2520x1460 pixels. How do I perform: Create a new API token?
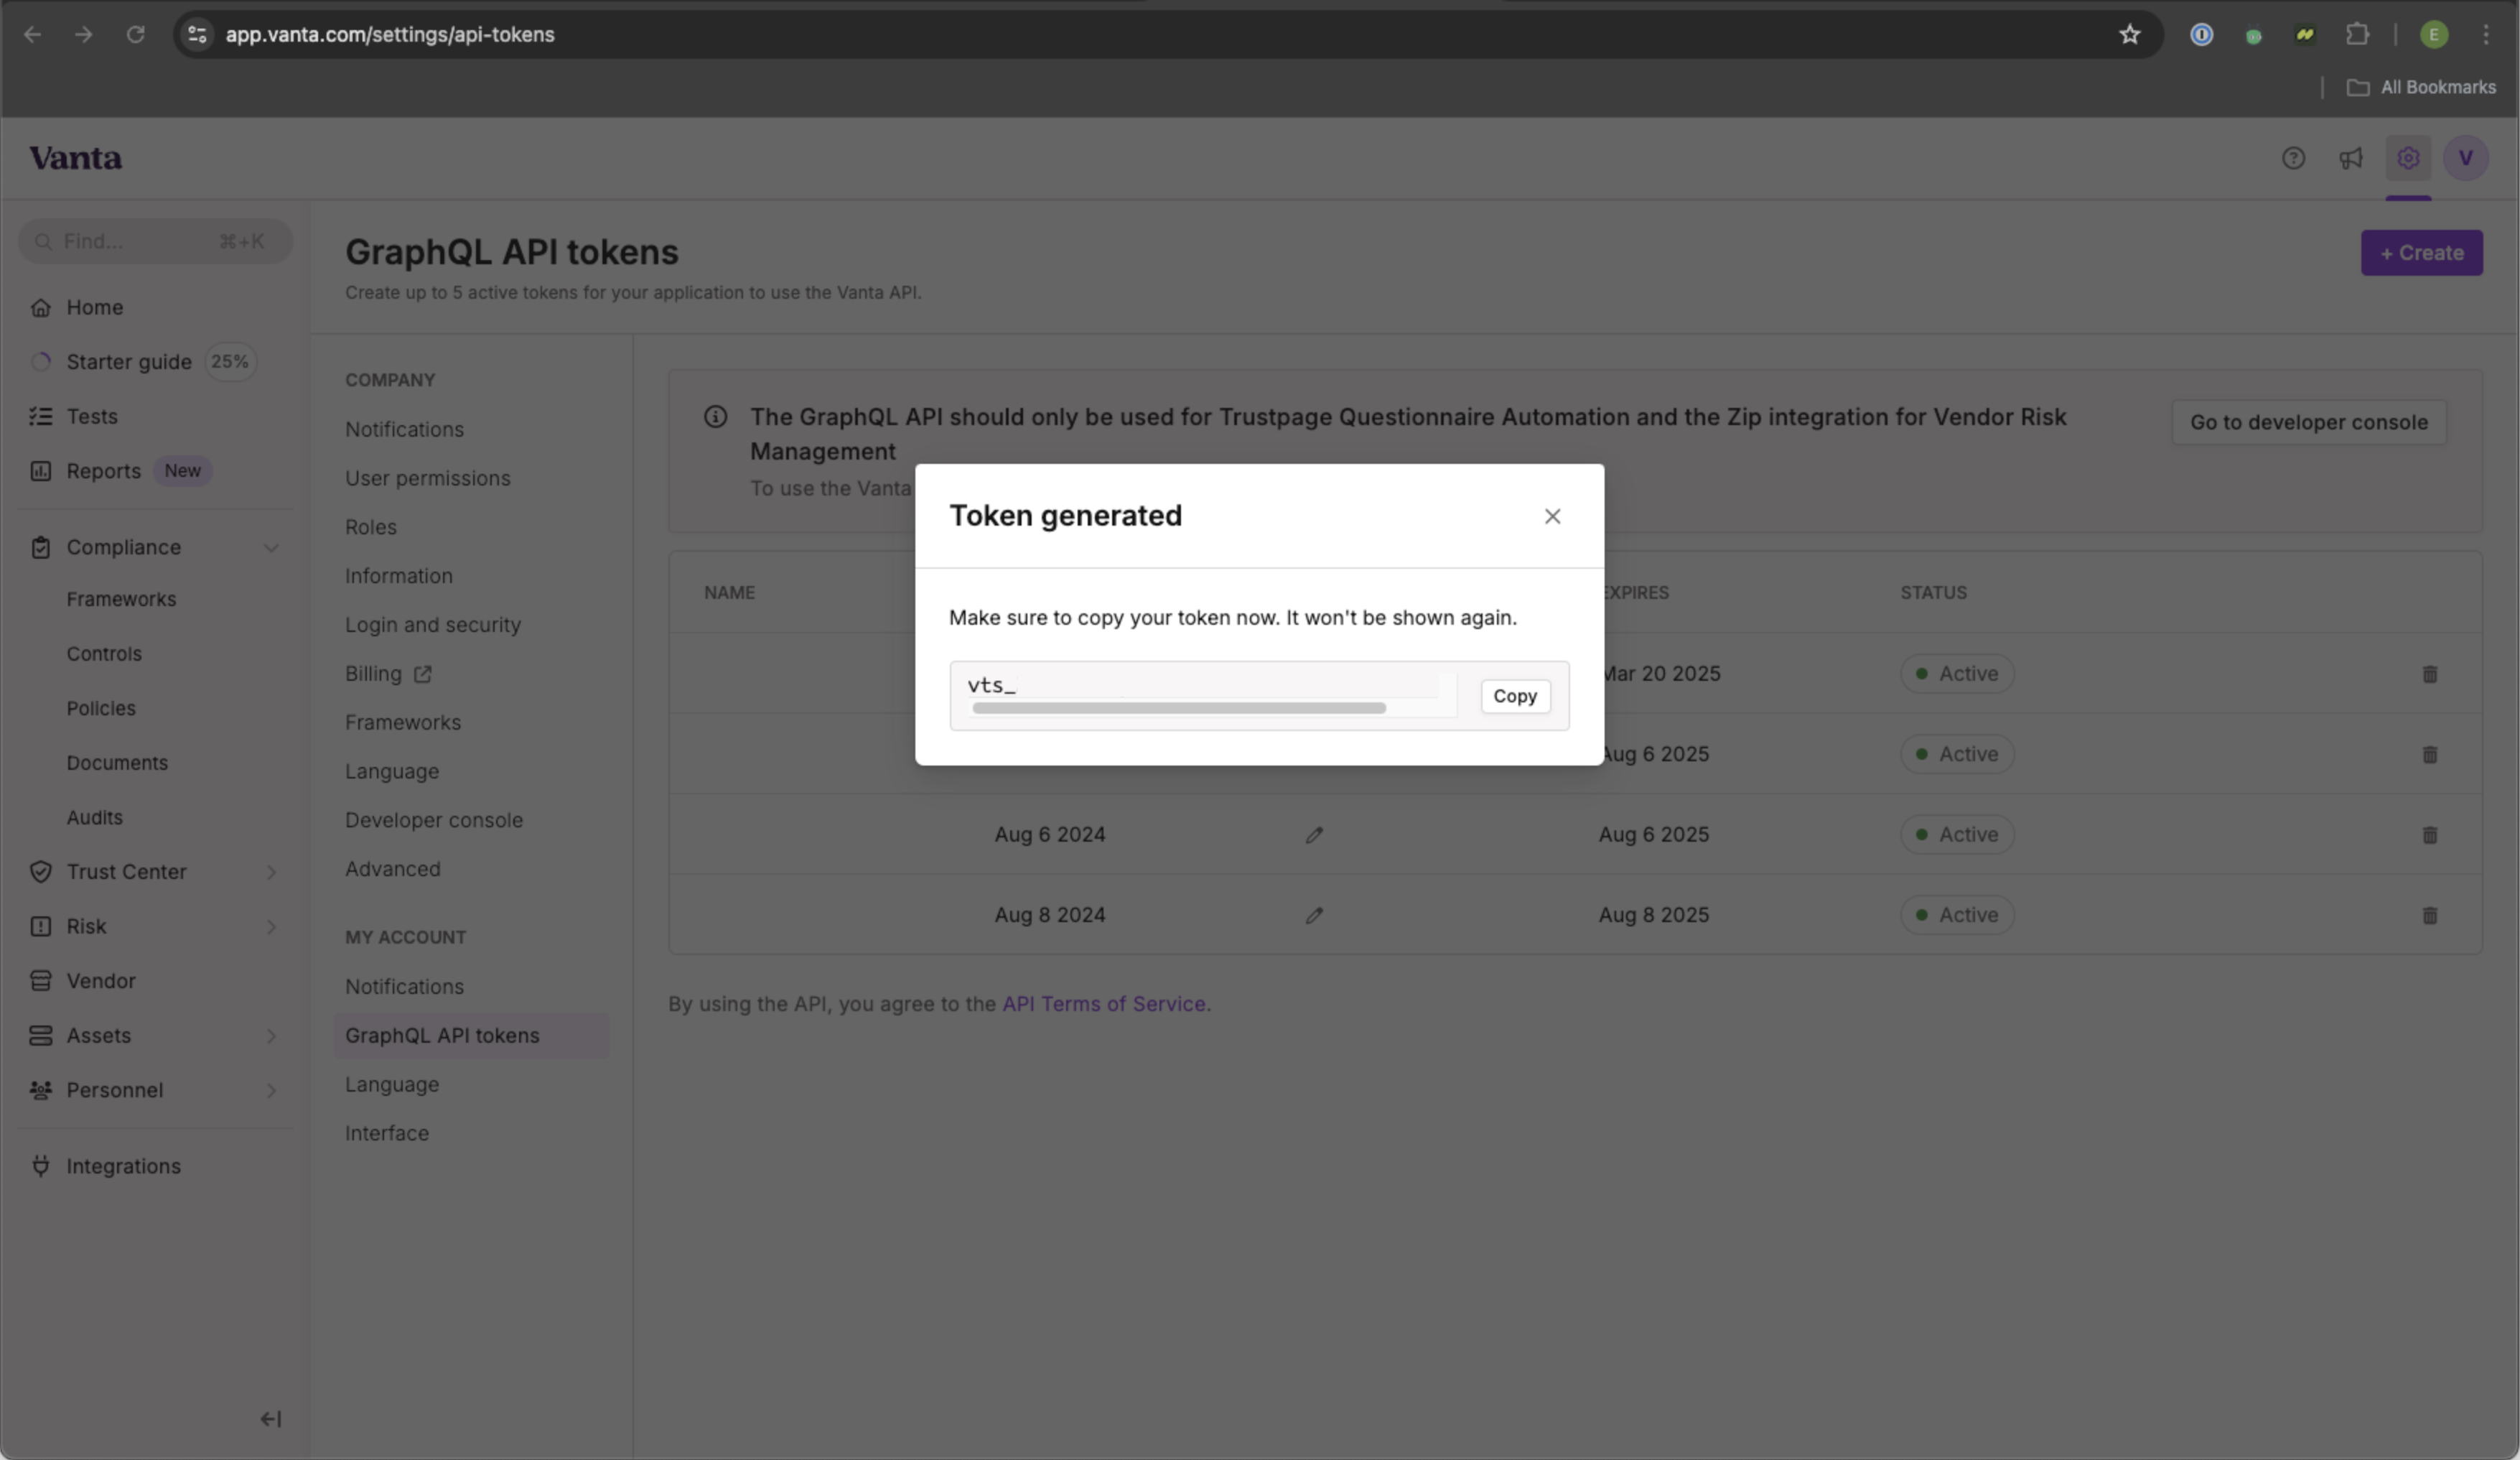coord(2421,253)
